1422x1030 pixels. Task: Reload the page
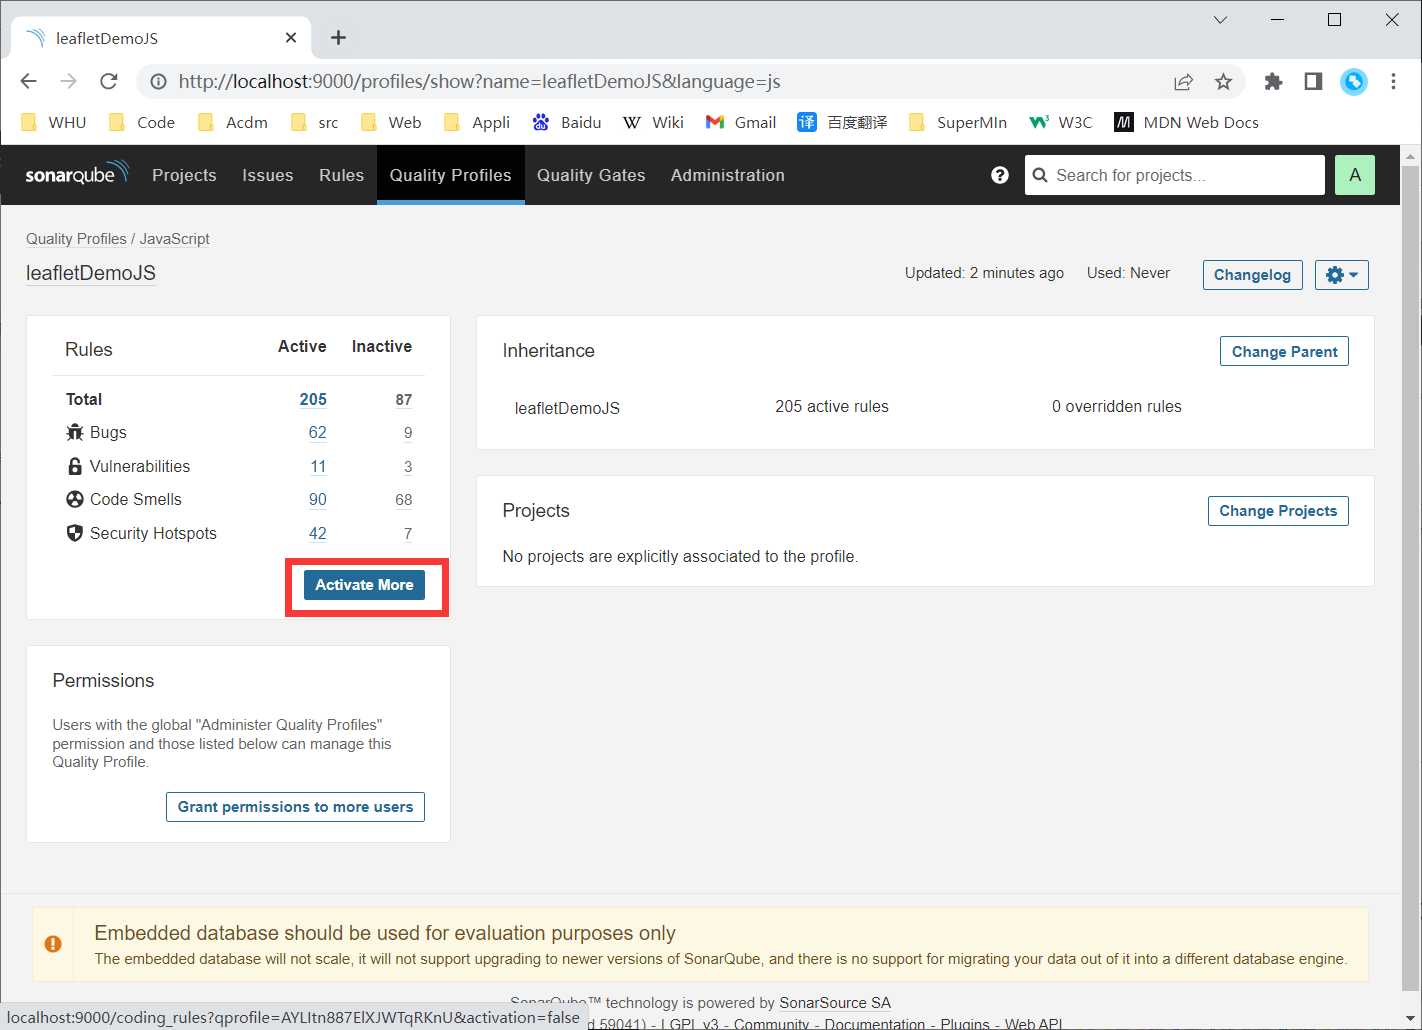(109, 81)
